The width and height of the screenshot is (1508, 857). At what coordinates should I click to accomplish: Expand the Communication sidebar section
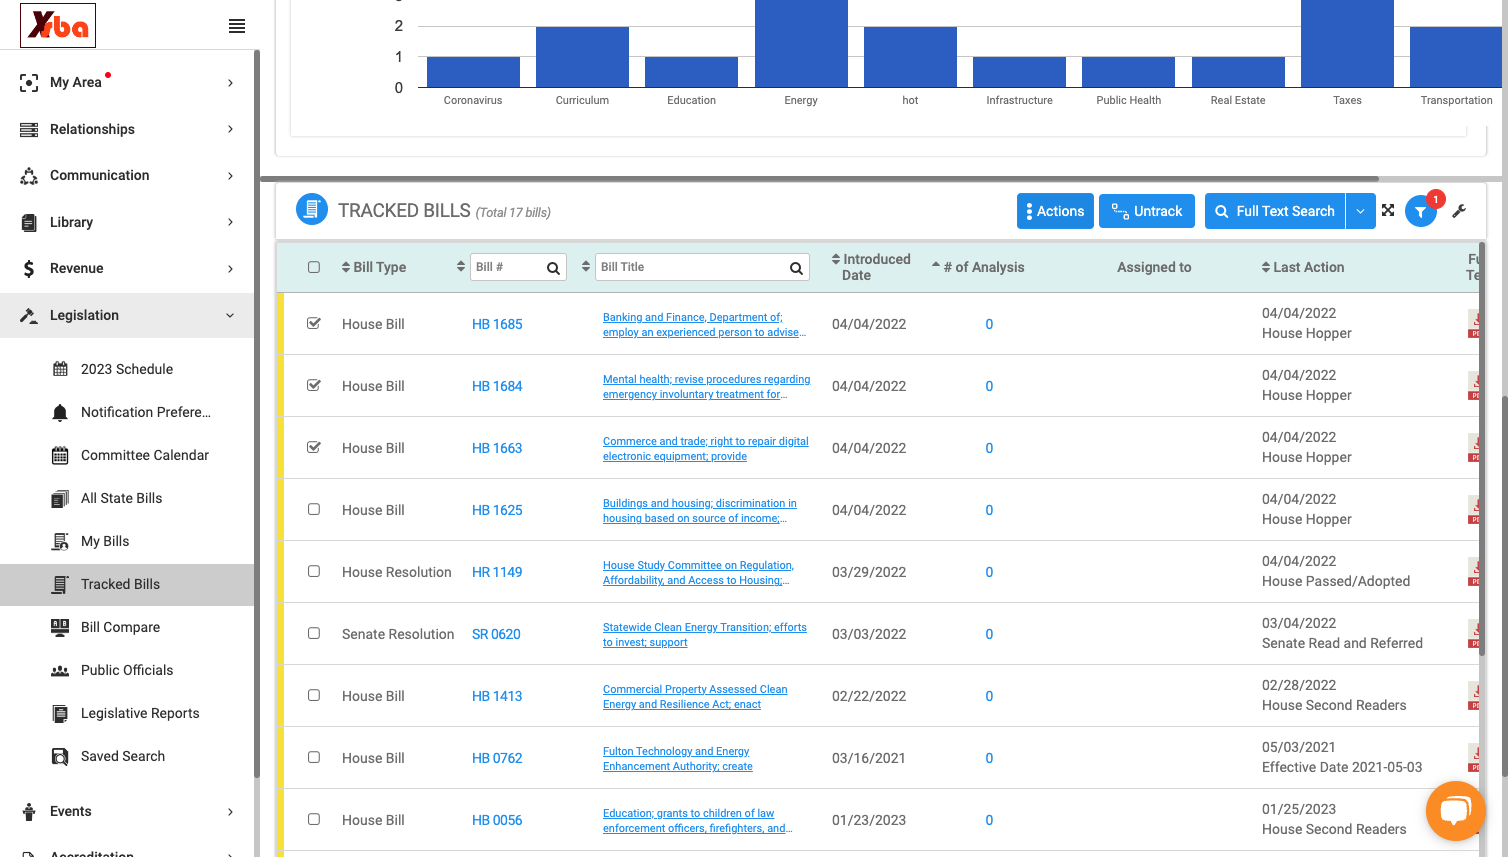click(x=128, y=176)
